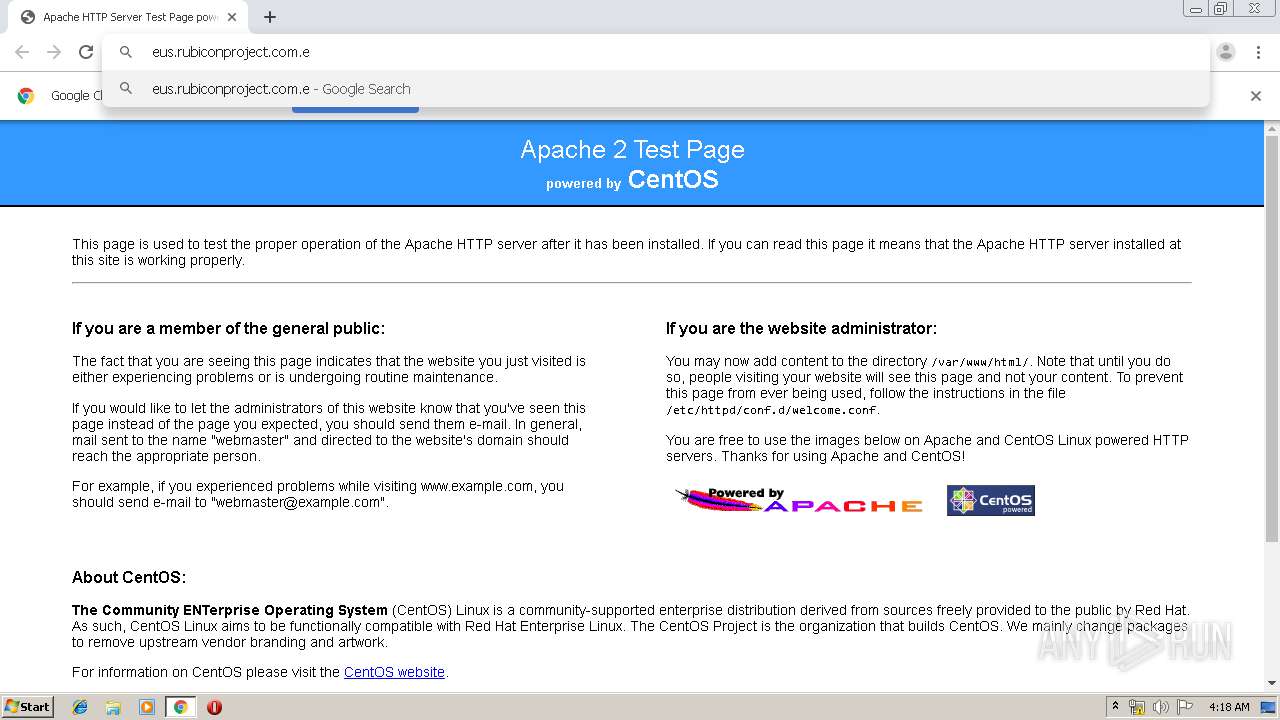Click the Show desktop button on the taskbar
1280x720 pixels.
1269,707
